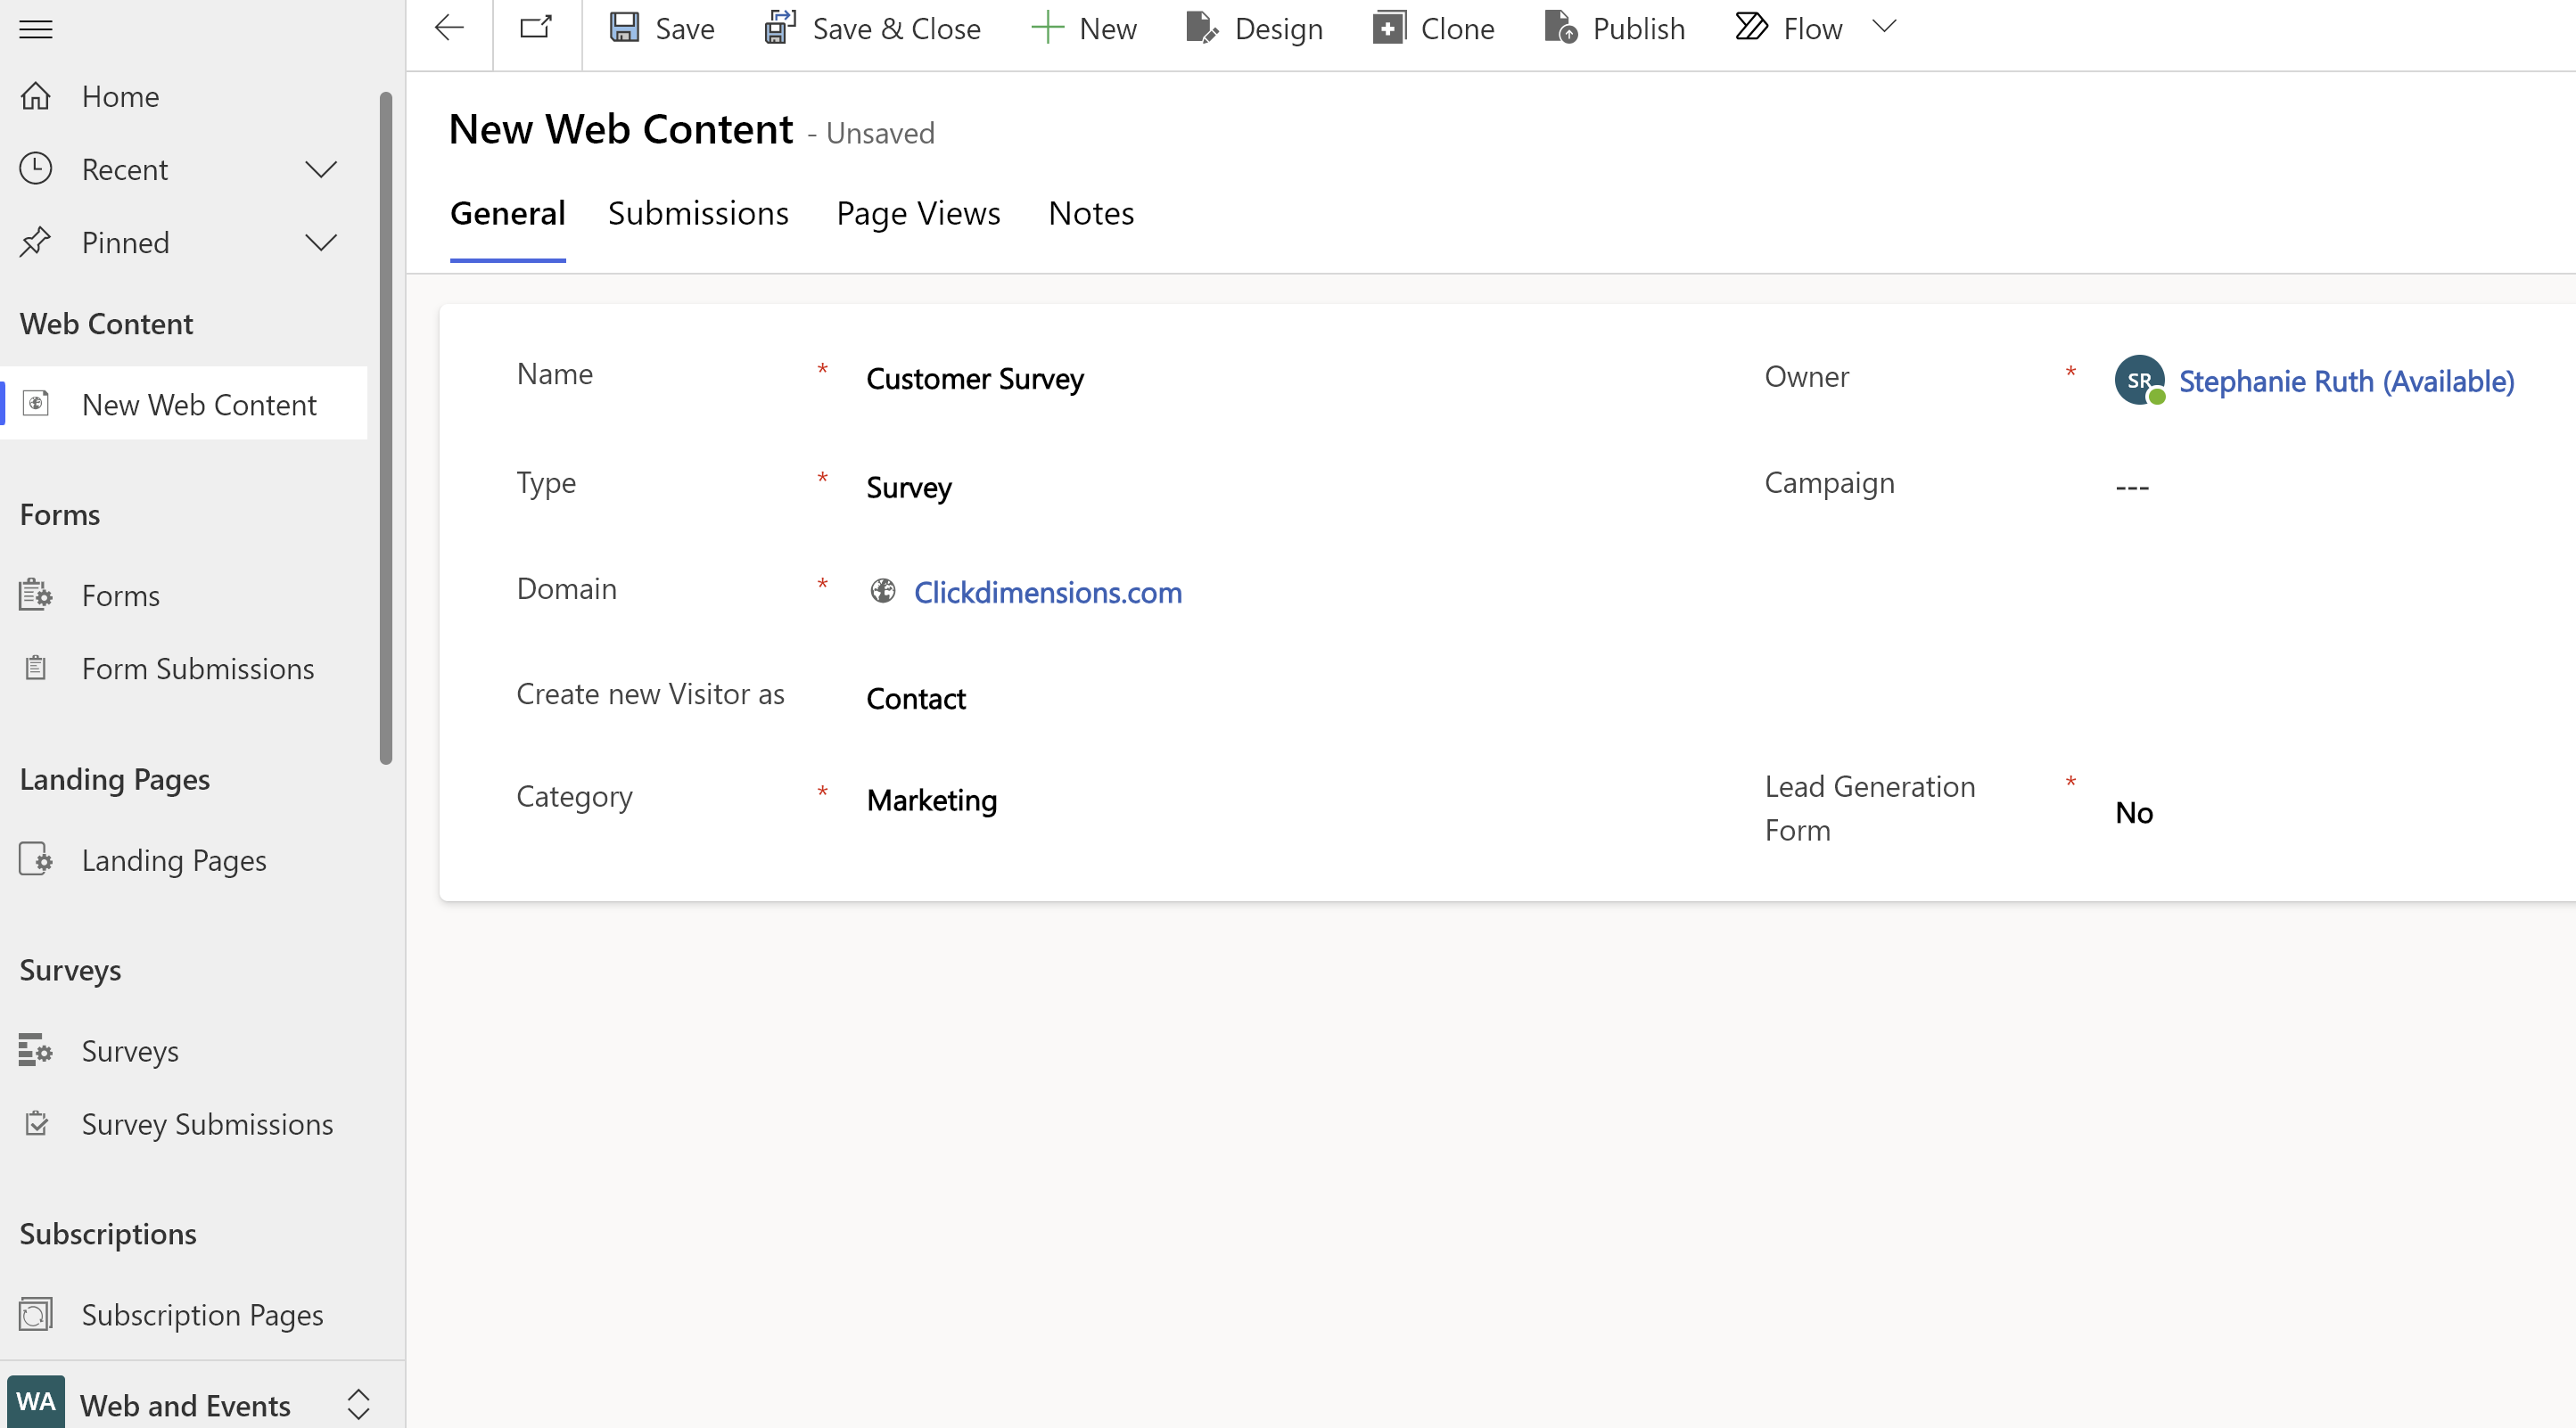Open Survey Submissions in the sidebar

coord(206,1123)
